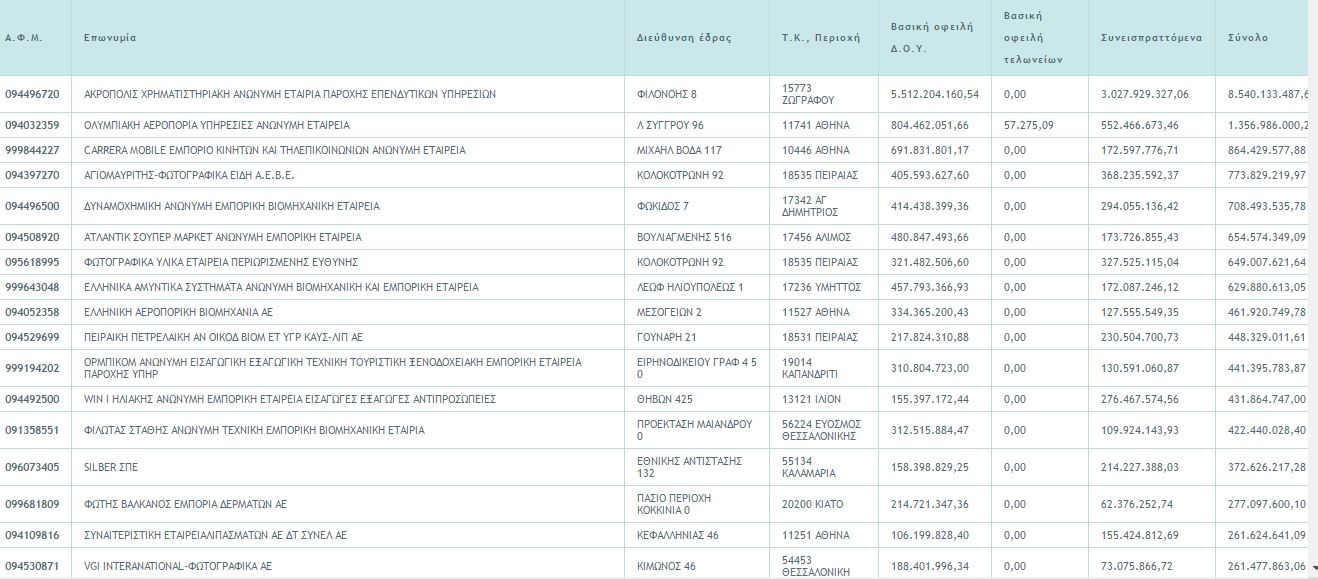Image resolution: width=1318 pixels, height=579 pixels.
Task: Select ΕΛΛΗΝΙΚΗ ΑΕΡΟΠΟΡΙΚΗ ΒΙΟΜΗΧΑΝΙΑ ΑΕ
Action: tap(178, 312)
